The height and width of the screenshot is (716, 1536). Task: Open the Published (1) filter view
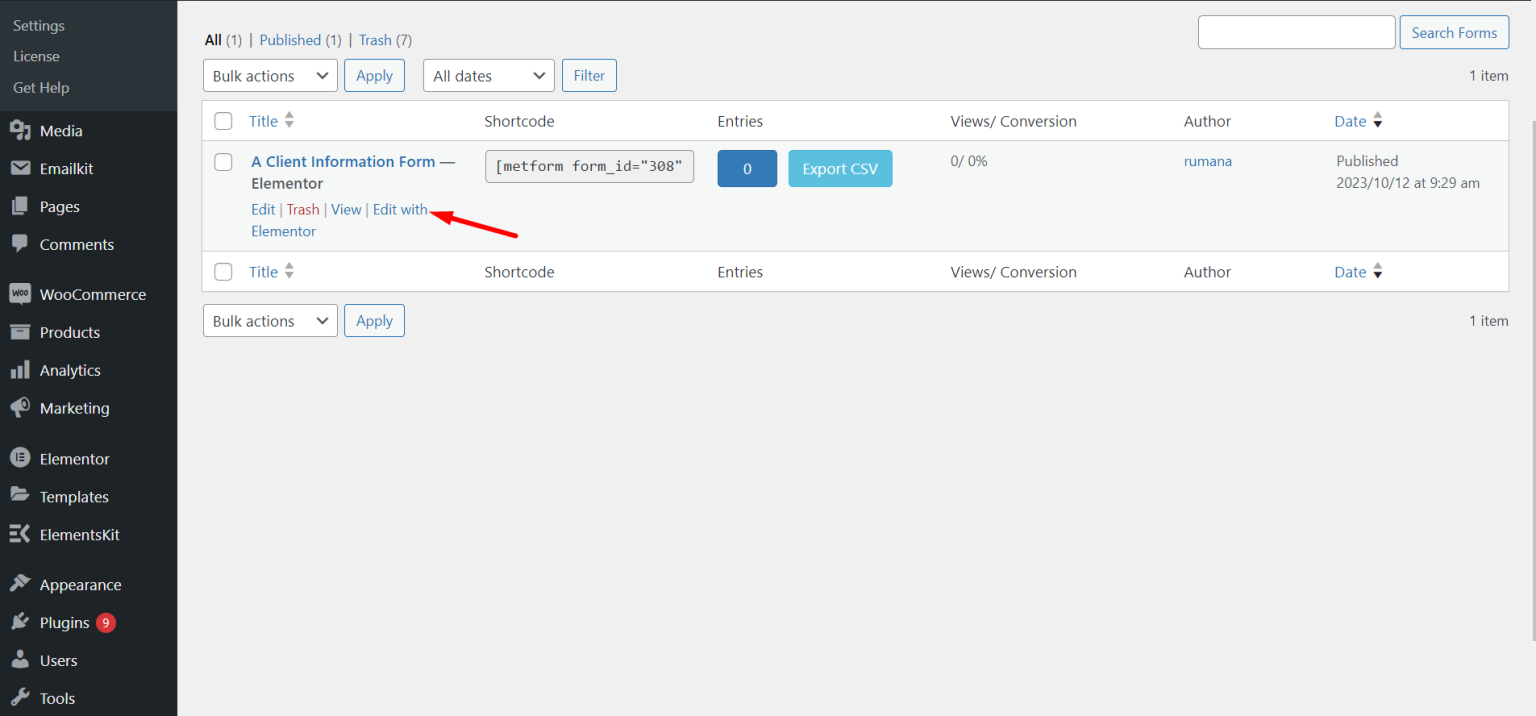(x=290, y=39)
